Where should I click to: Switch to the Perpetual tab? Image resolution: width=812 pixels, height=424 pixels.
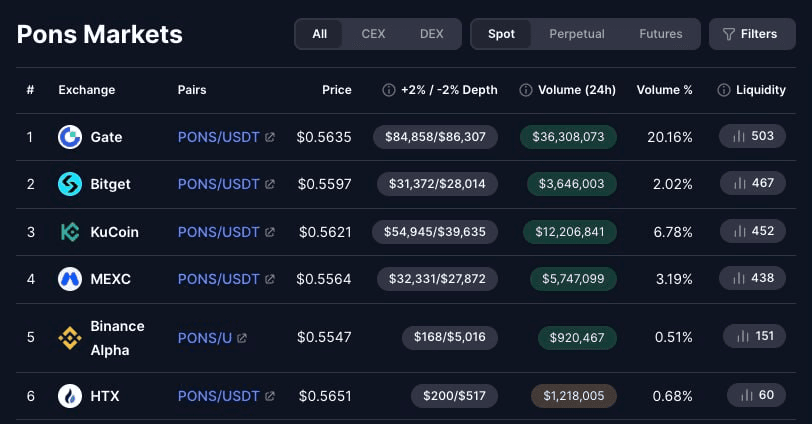[x=577, y=34]
